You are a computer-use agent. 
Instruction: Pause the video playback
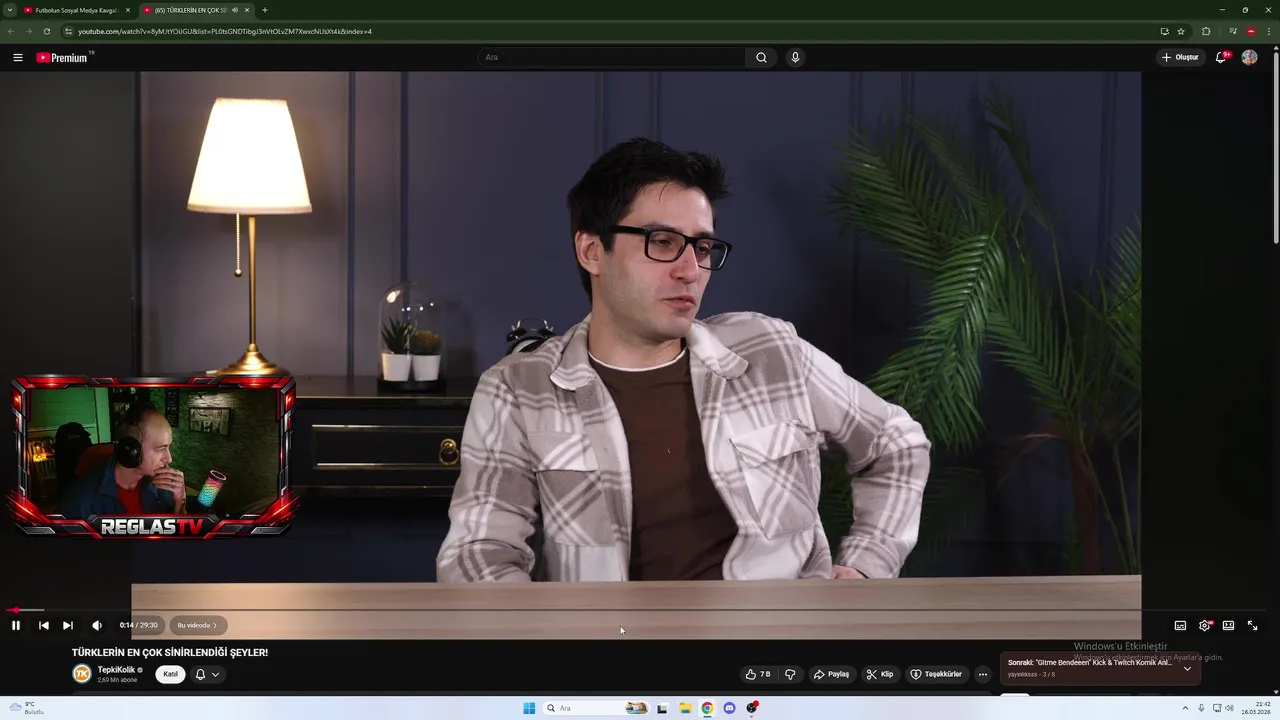(16, 625)
